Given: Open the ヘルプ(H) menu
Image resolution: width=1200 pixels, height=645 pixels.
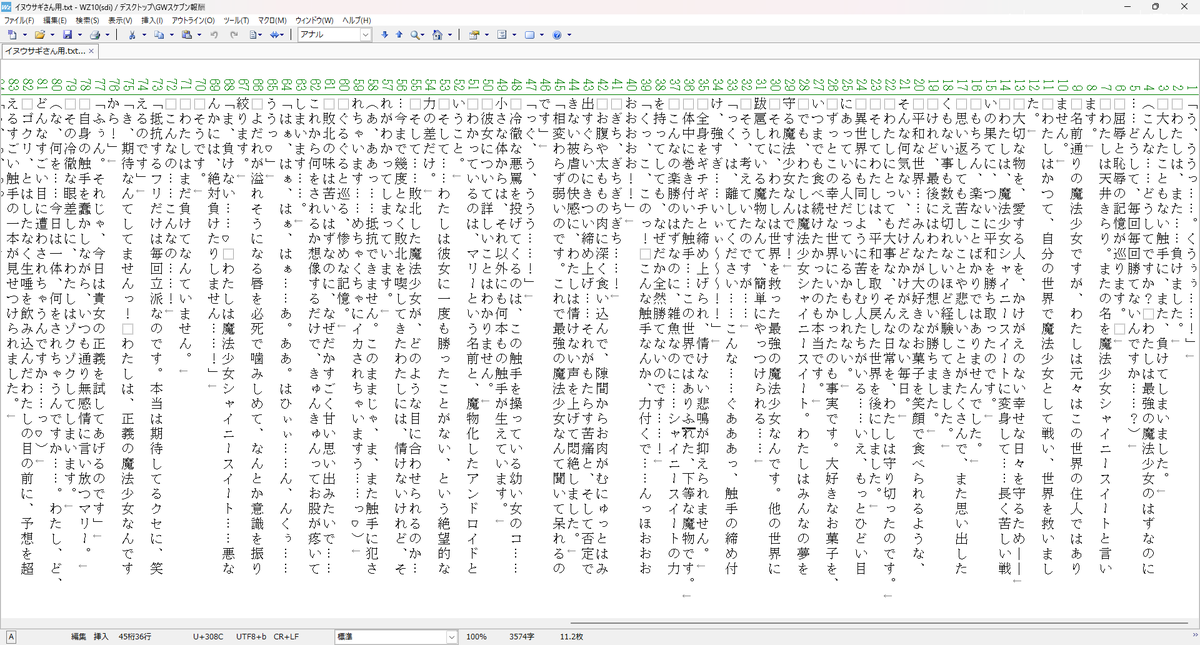Looking at the screenshot, I should [357, 20].
